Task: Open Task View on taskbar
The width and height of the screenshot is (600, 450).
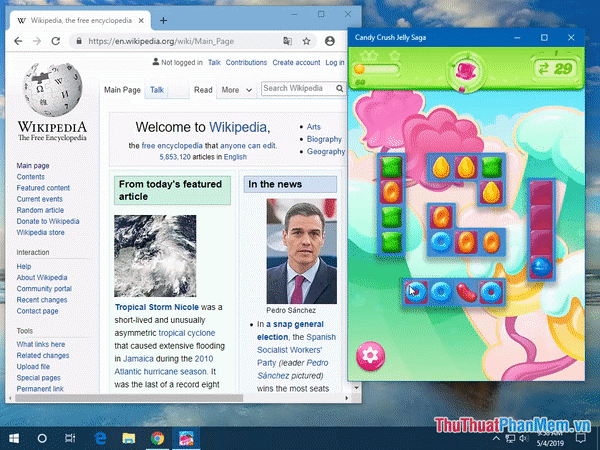Action: pyautogui.click(x=70, y=439)
